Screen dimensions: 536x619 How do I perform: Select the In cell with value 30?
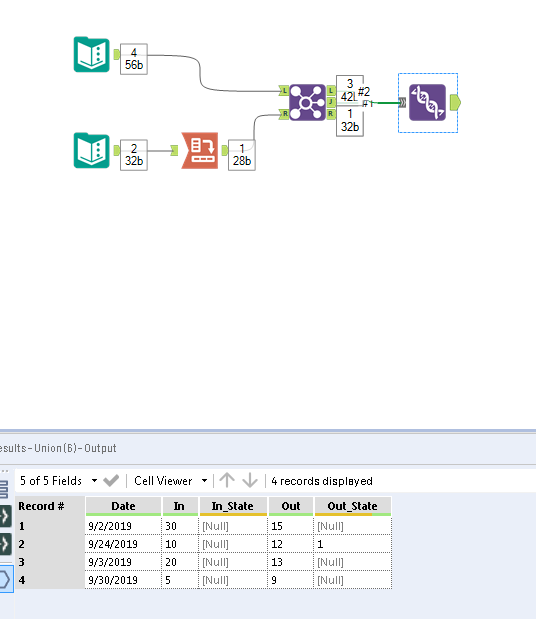(180, 526)
